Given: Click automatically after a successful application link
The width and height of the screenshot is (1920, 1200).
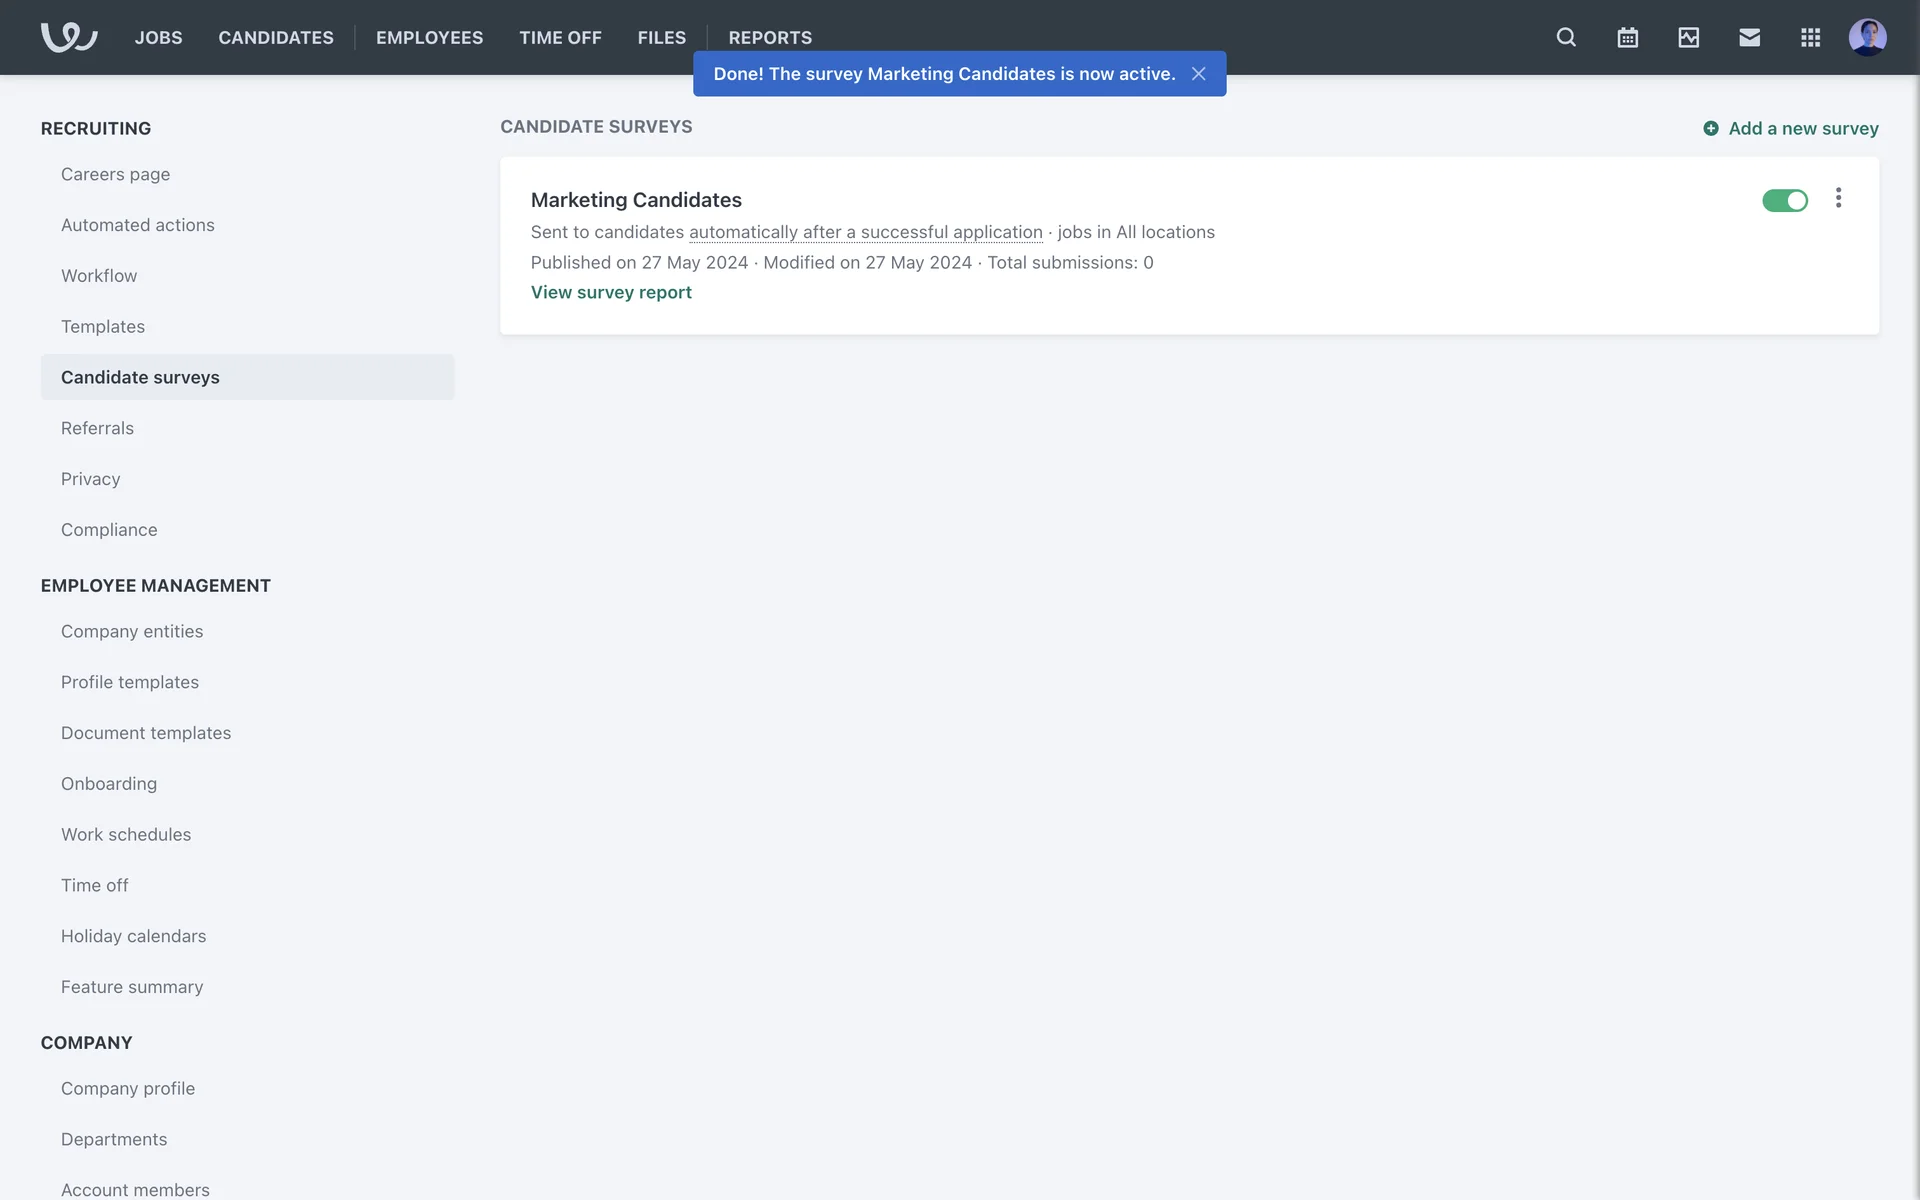Looking at the screenshot, I should (865, 232).
